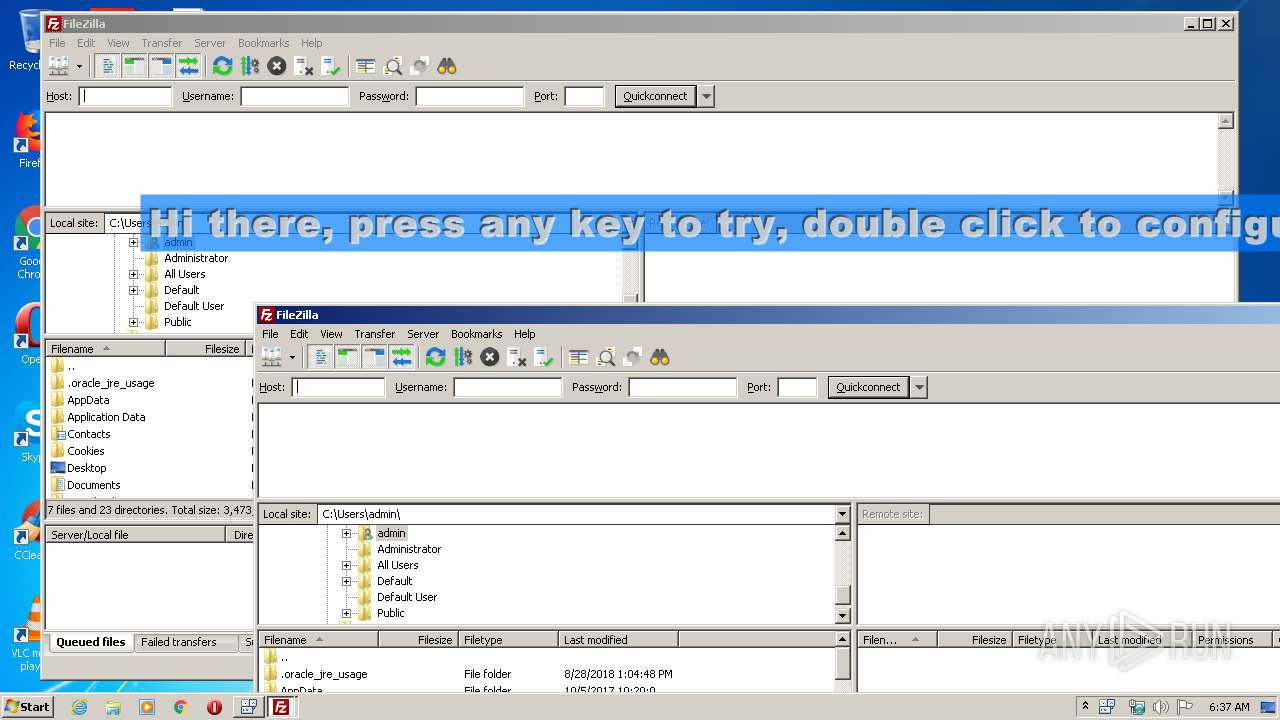Open Site Manager in front FileZilla window
The image size is (1280, 720).
271,357
